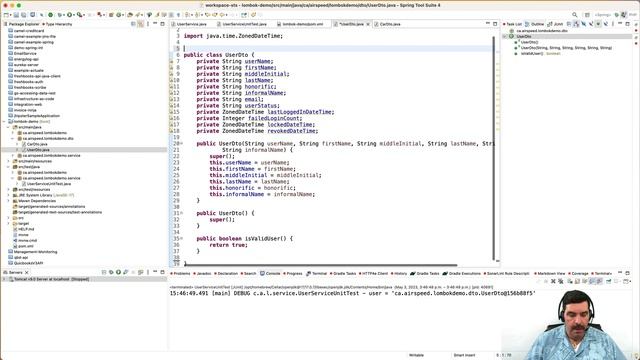Expand the ca.airspeed.lombokdemo.service package
640x360 pixels.
[13, 156]
